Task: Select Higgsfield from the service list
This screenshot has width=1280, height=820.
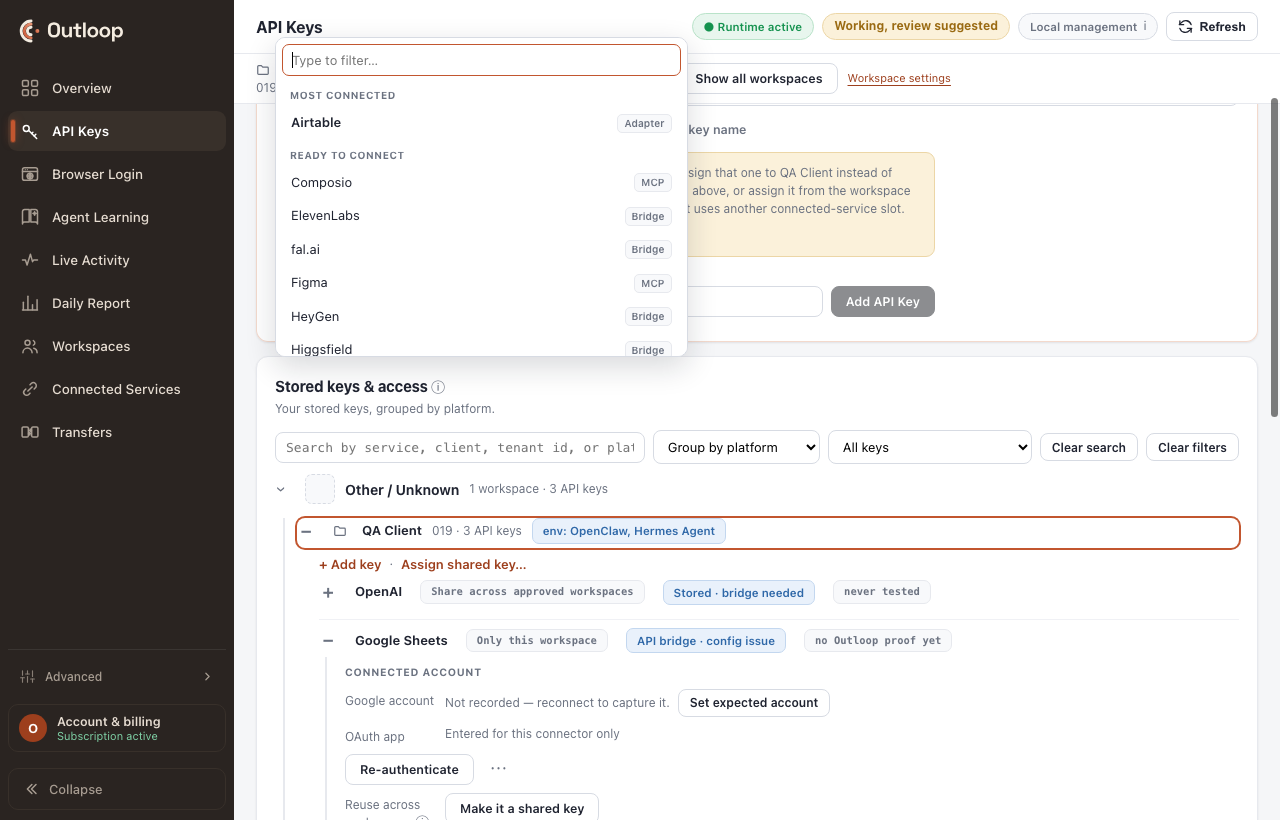Action: [481, 347]
